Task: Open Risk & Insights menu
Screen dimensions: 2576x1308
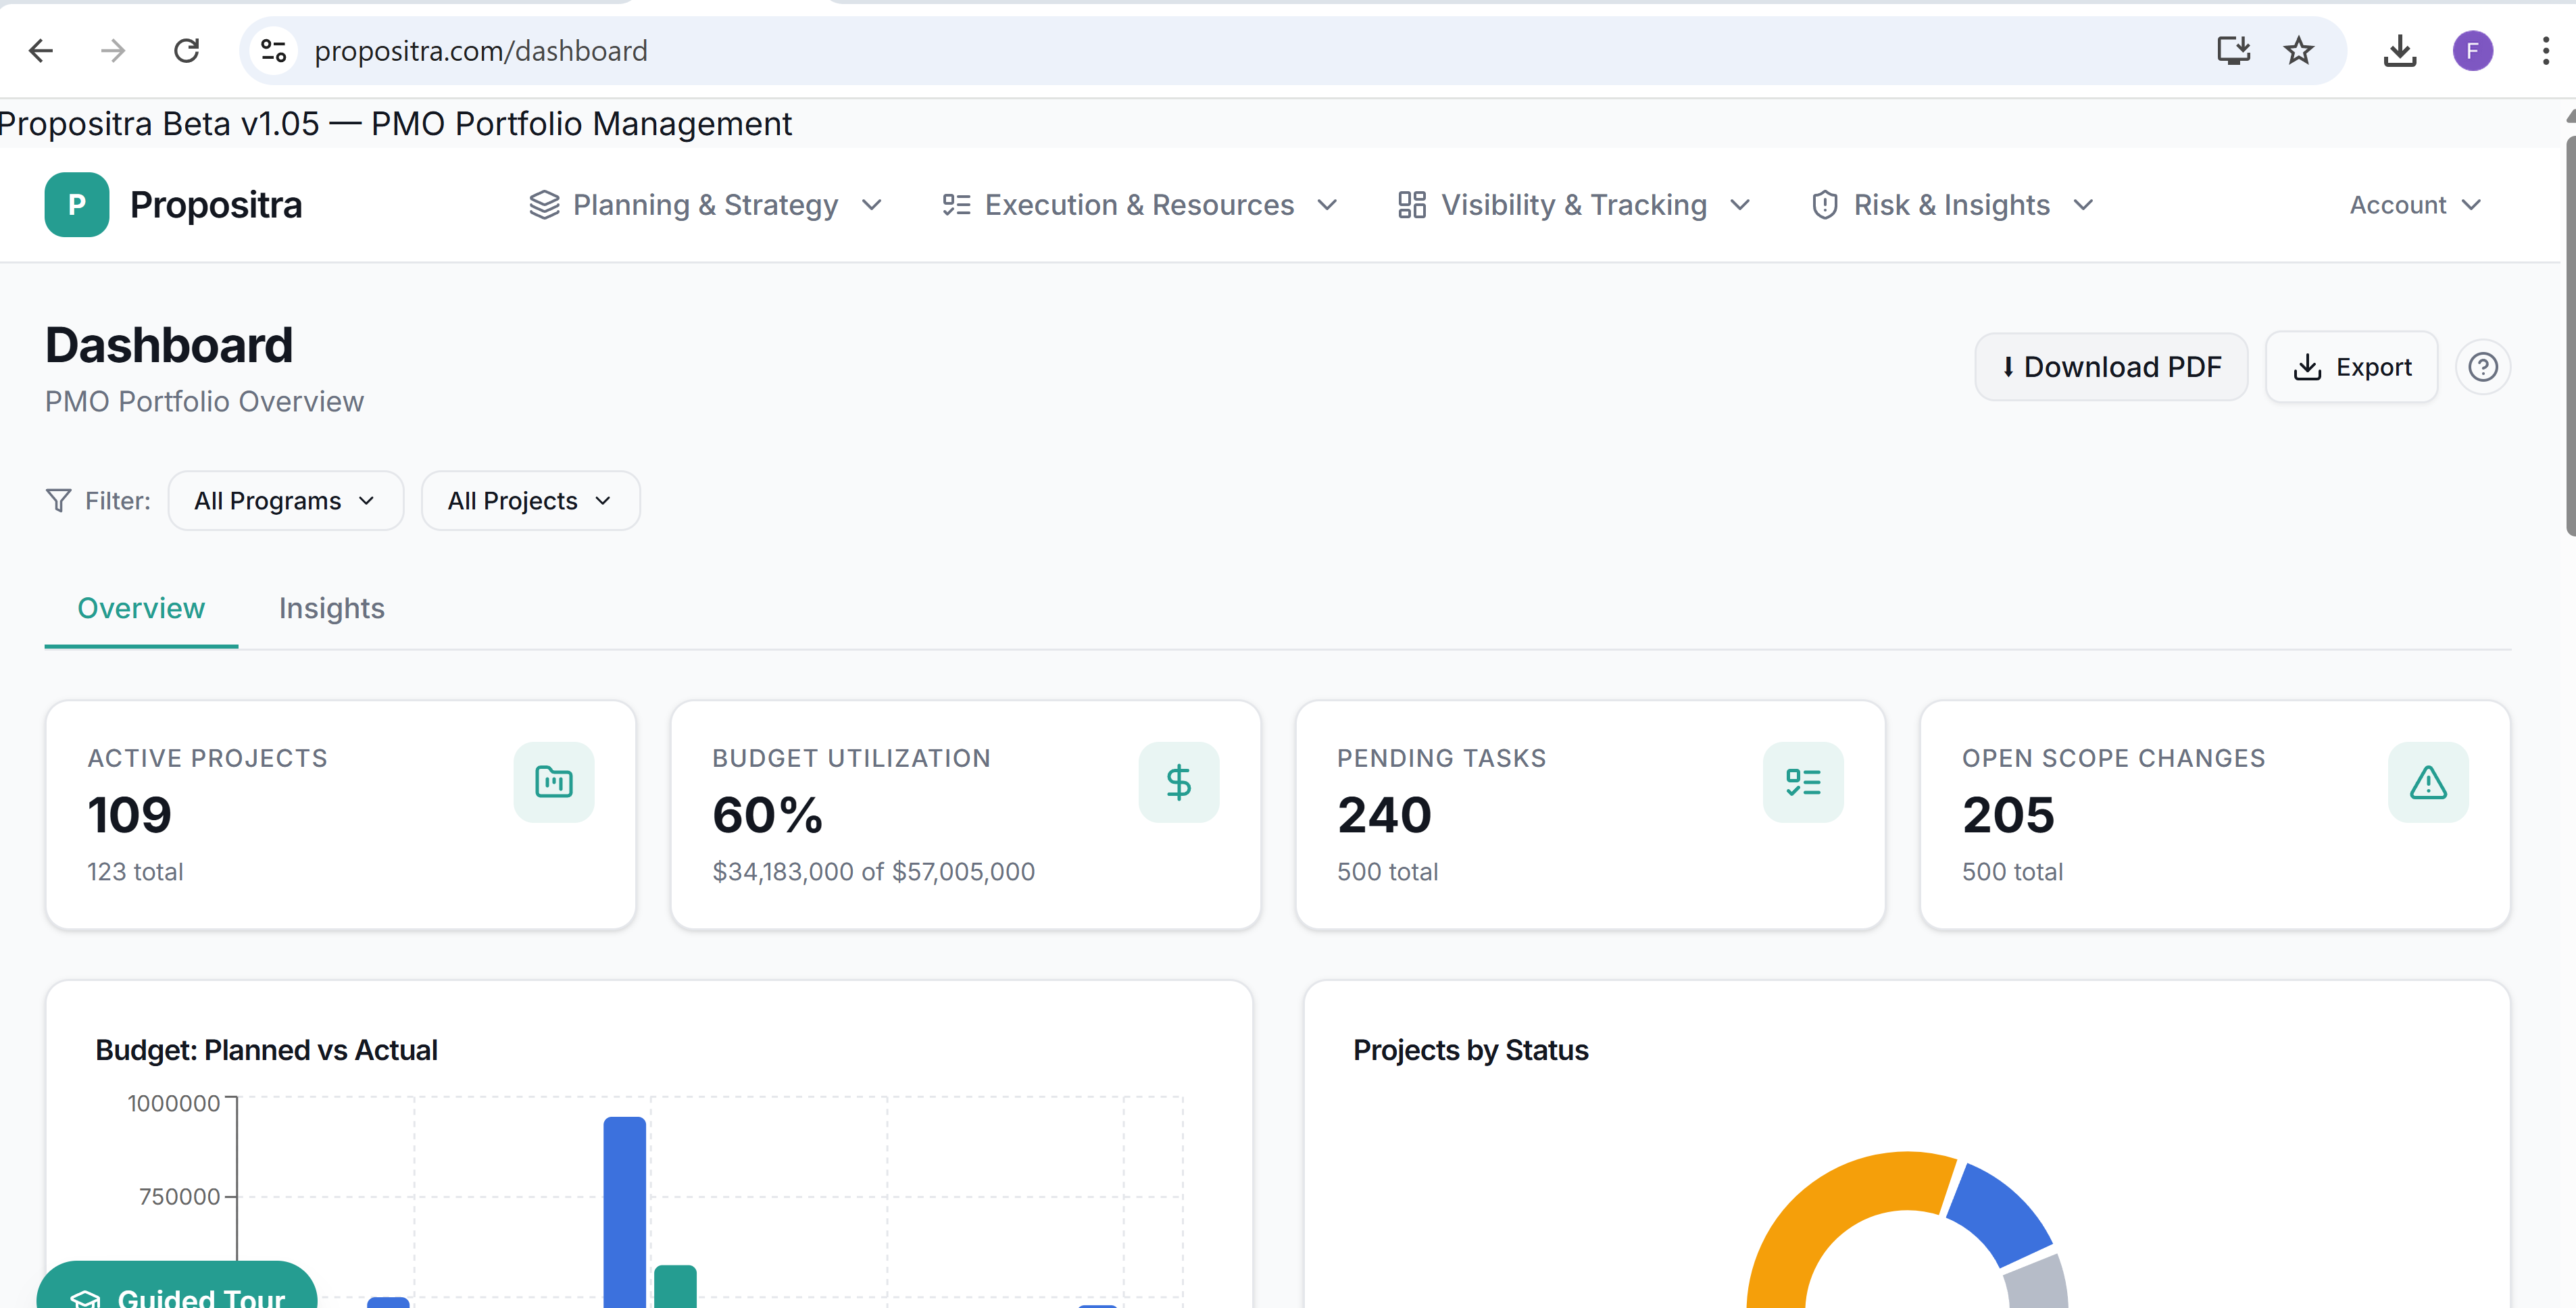Action: pyautogui.click(x=1952, y=205)
